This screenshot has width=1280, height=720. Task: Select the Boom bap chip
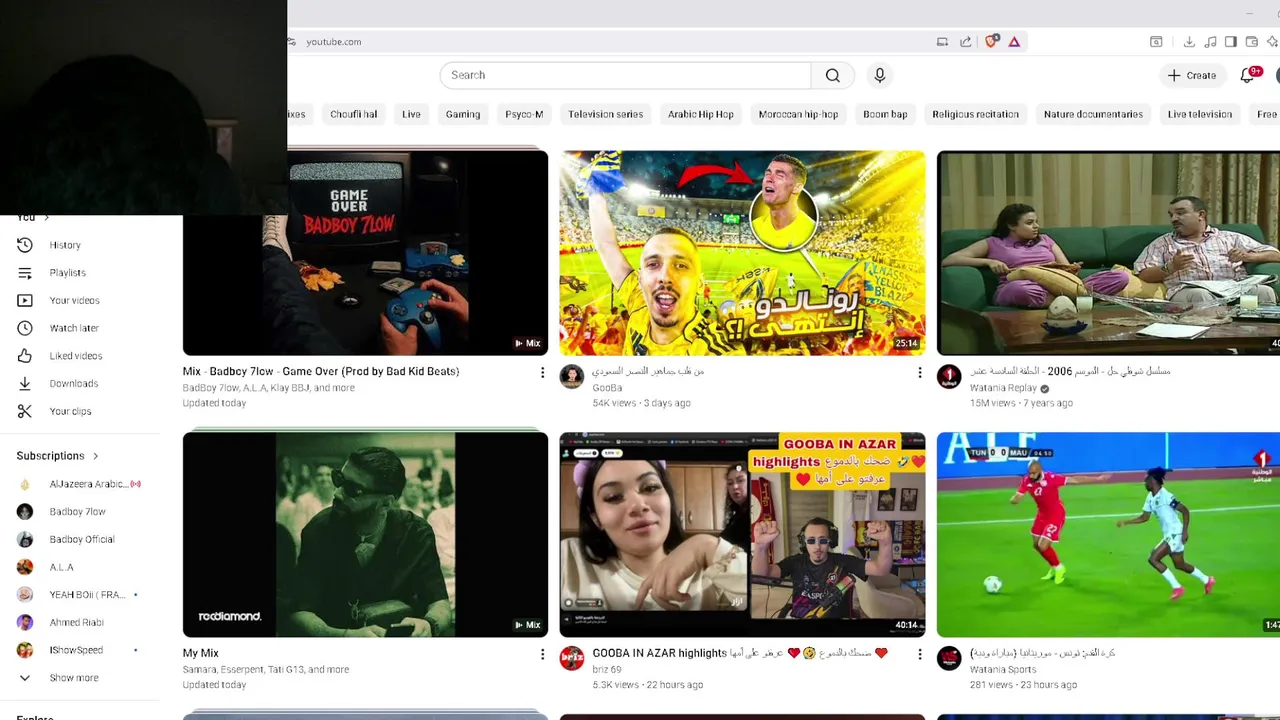click(885, 114)
